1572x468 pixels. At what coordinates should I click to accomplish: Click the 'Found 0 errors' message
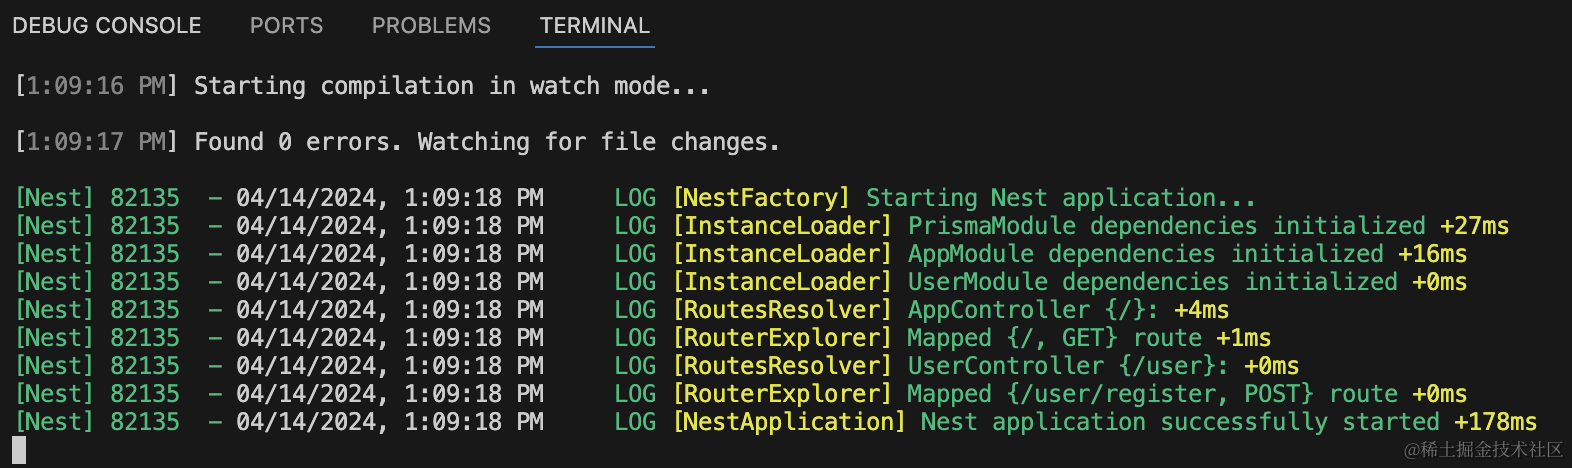pos(486,142)
